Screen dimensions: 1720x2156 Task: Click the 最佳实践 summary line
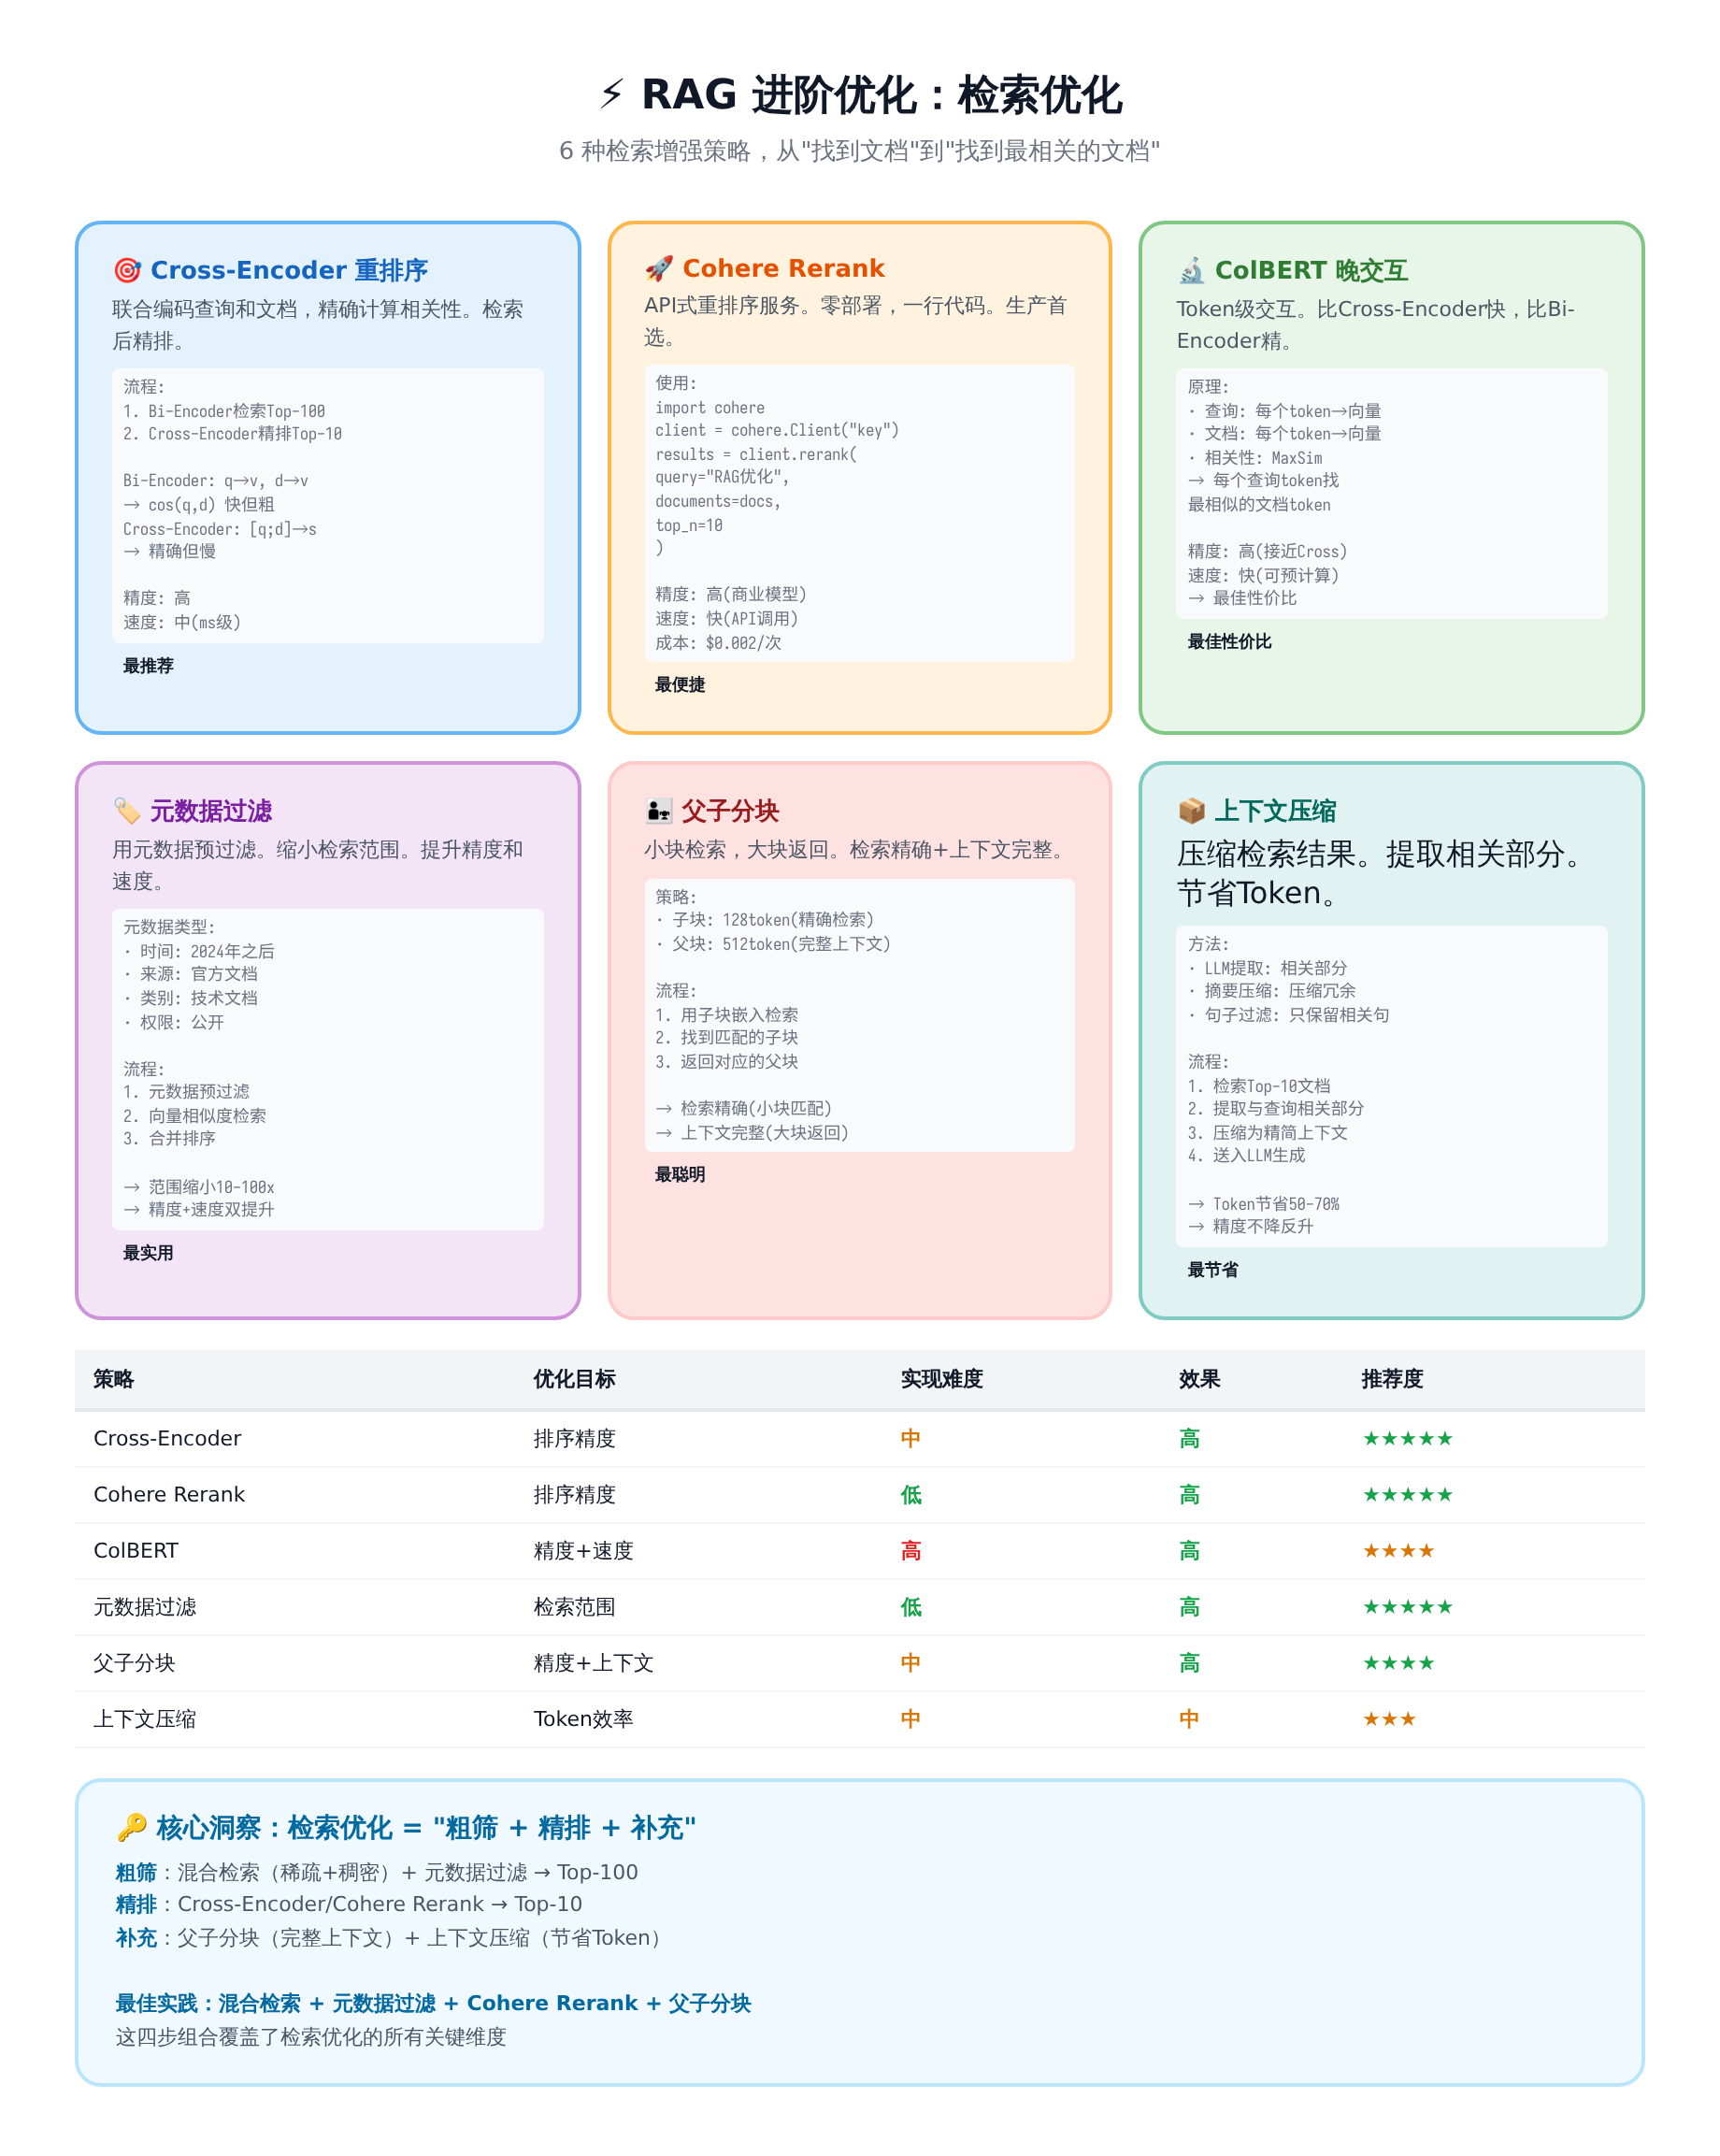(x=433, y=2003)
